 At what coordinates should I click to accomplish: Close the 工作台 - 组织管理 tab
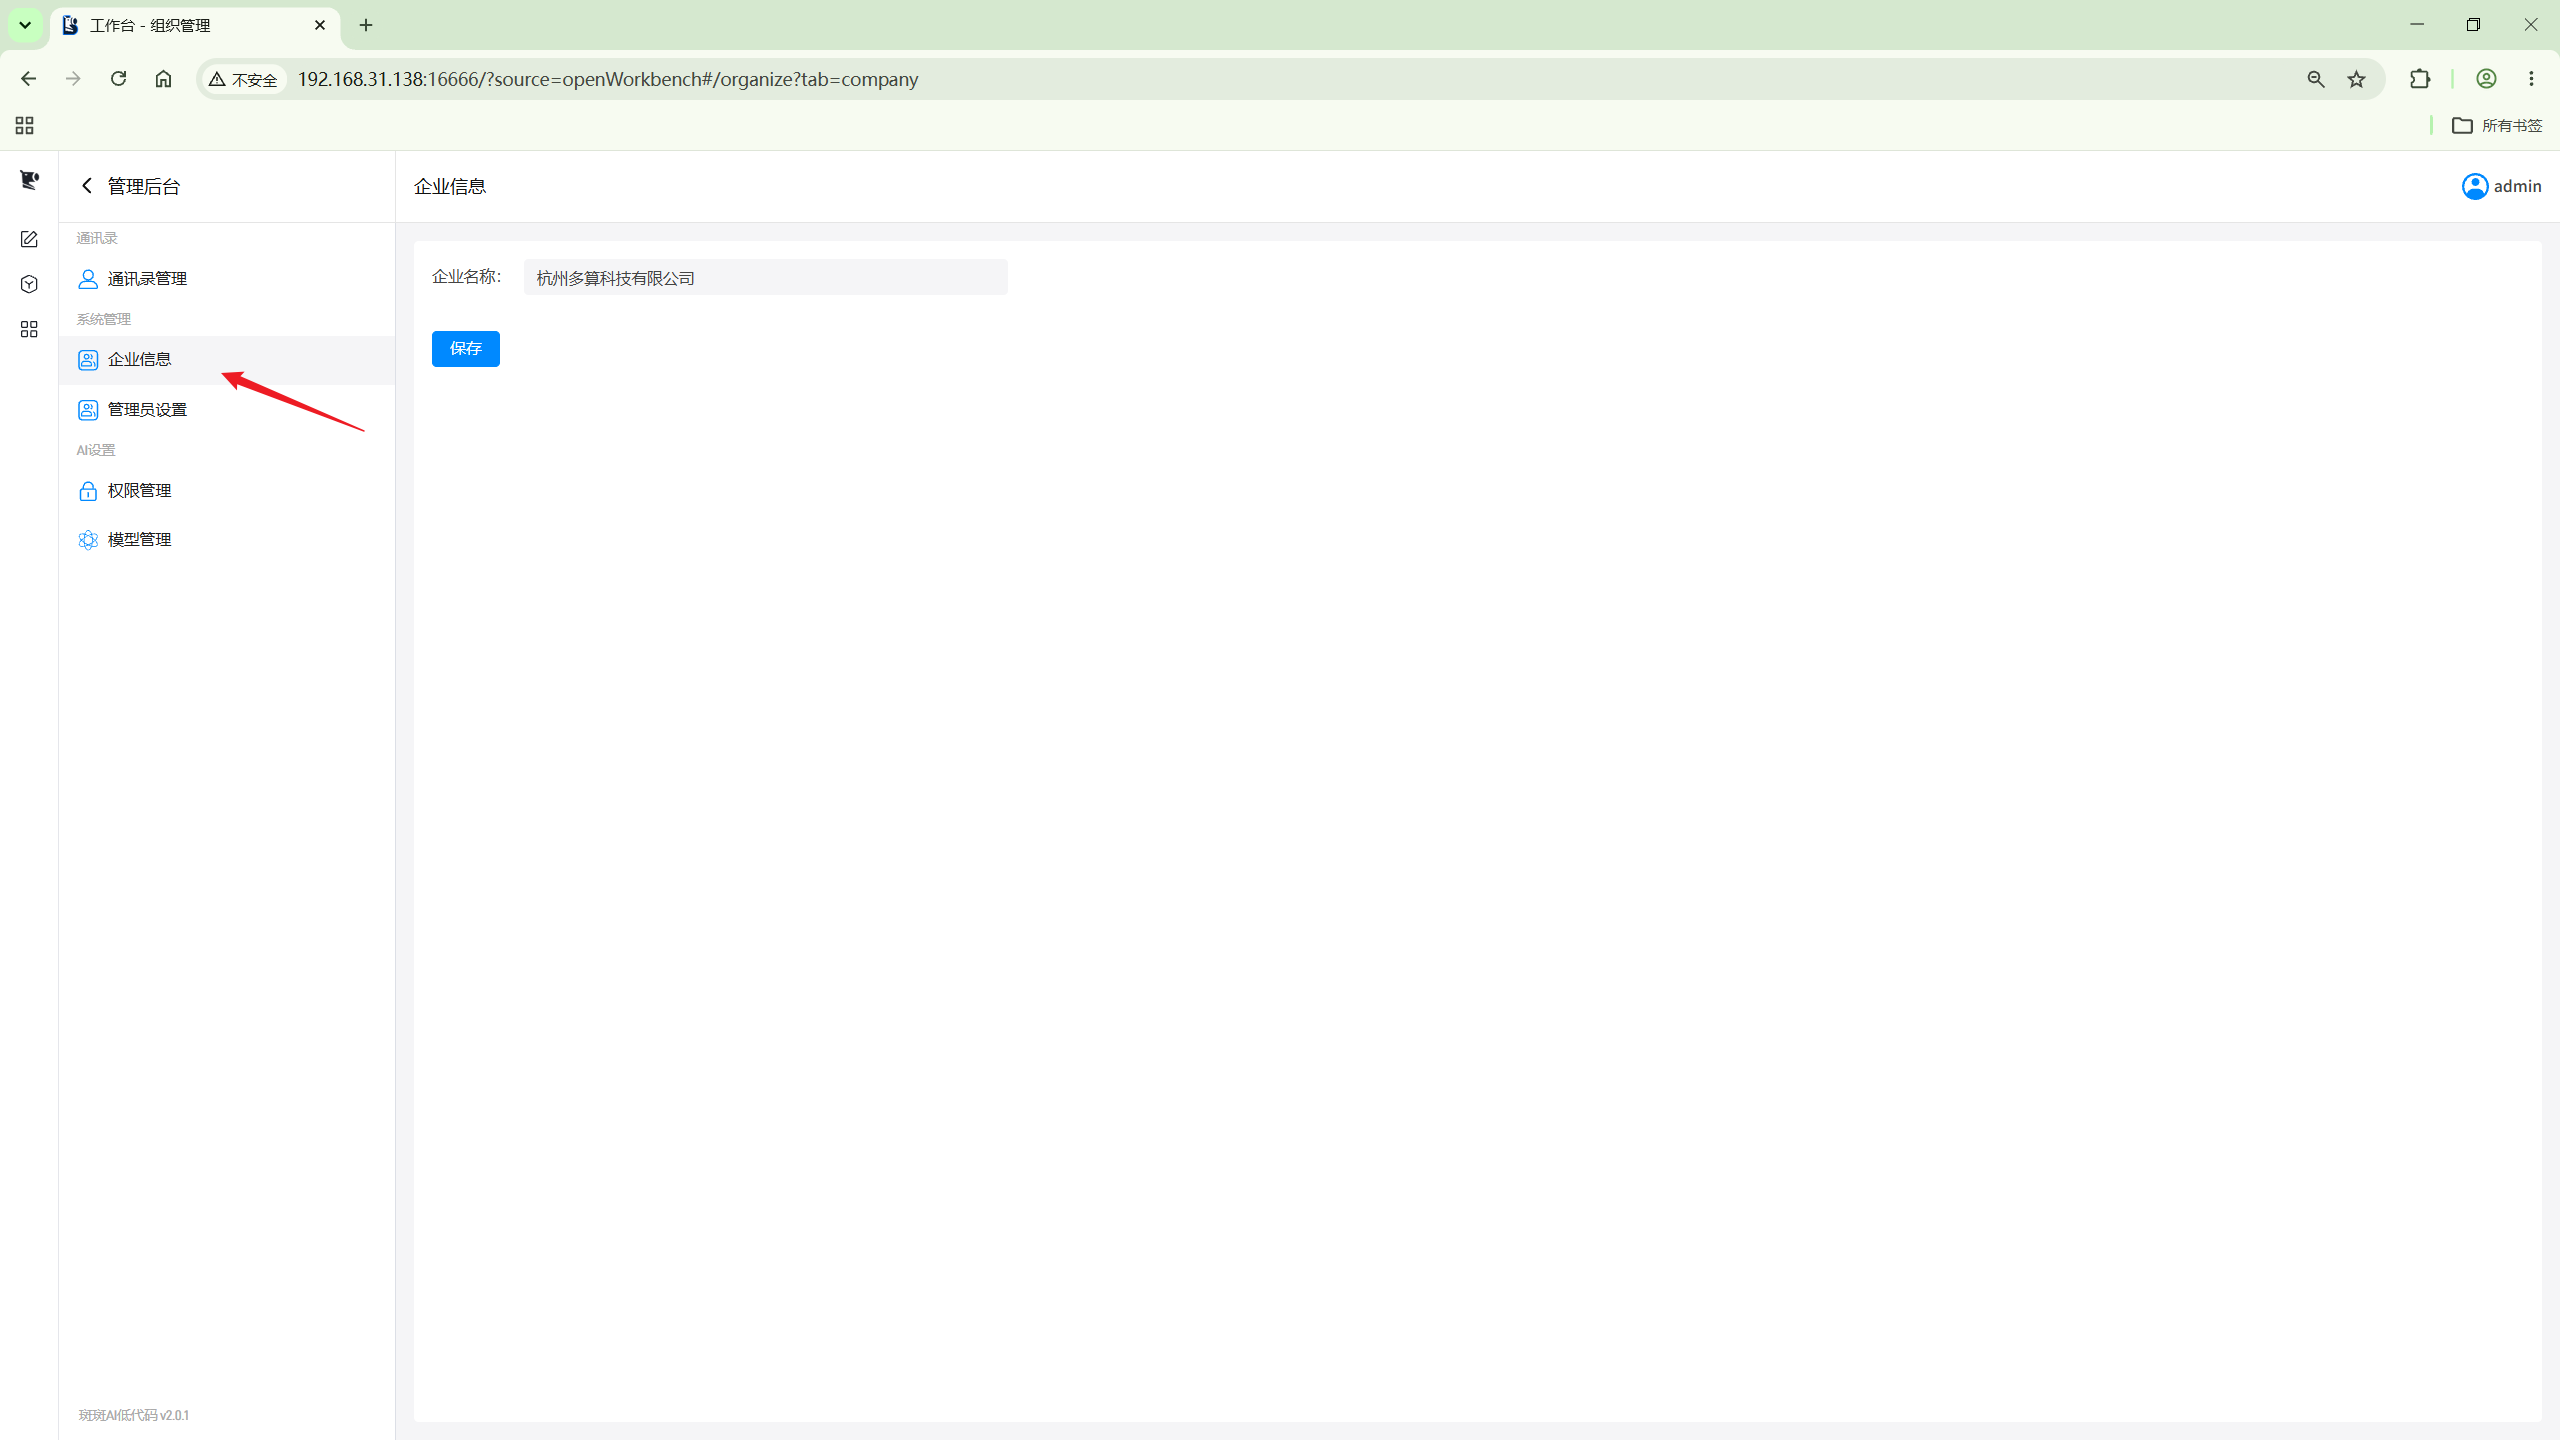pos(320,25)
